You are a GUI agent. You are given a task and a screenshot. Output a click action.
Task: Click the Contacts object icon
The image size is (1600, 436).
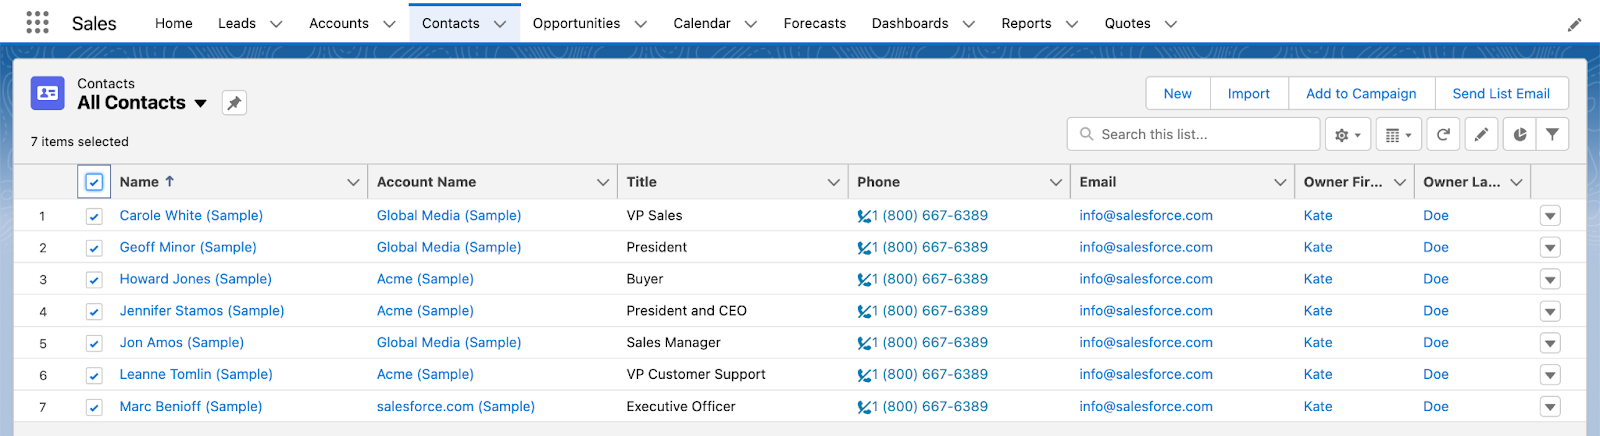[48, 93]
